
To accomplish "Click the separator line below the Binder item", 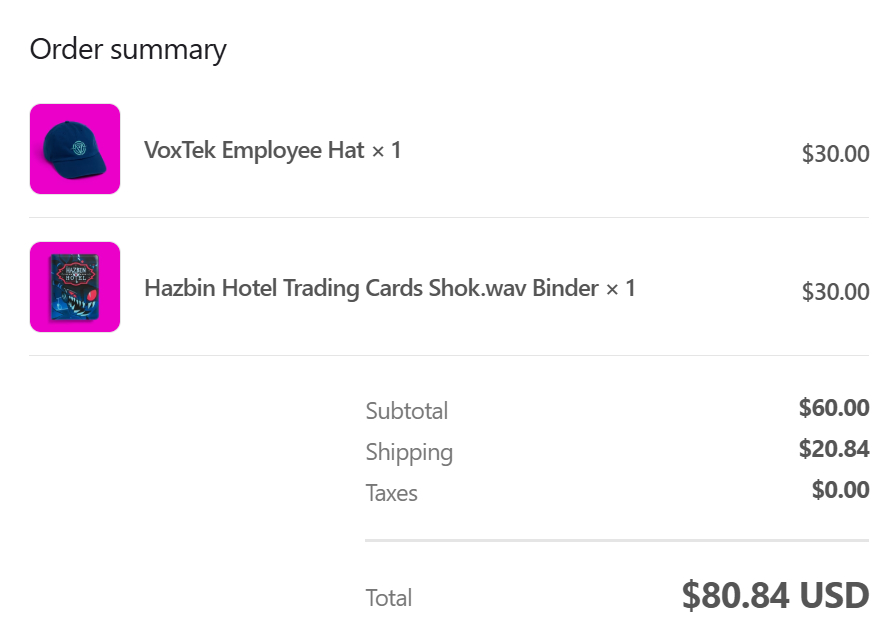I will pos(449,355).
